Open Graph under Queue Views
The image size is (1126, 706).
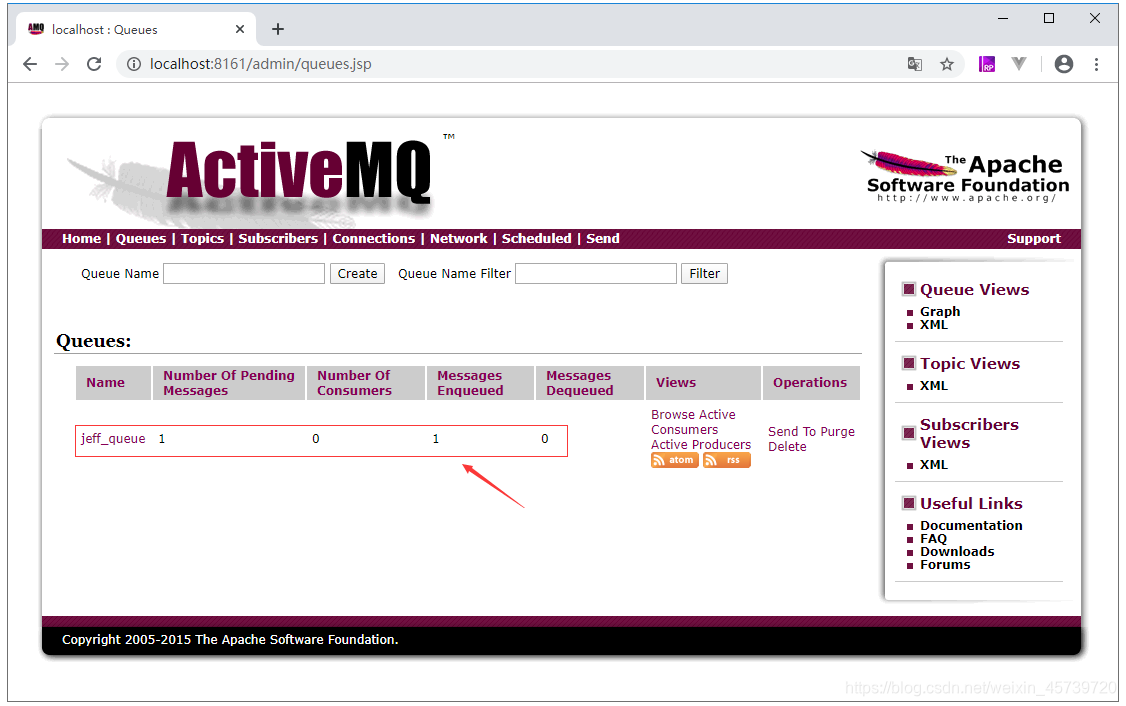940,312
